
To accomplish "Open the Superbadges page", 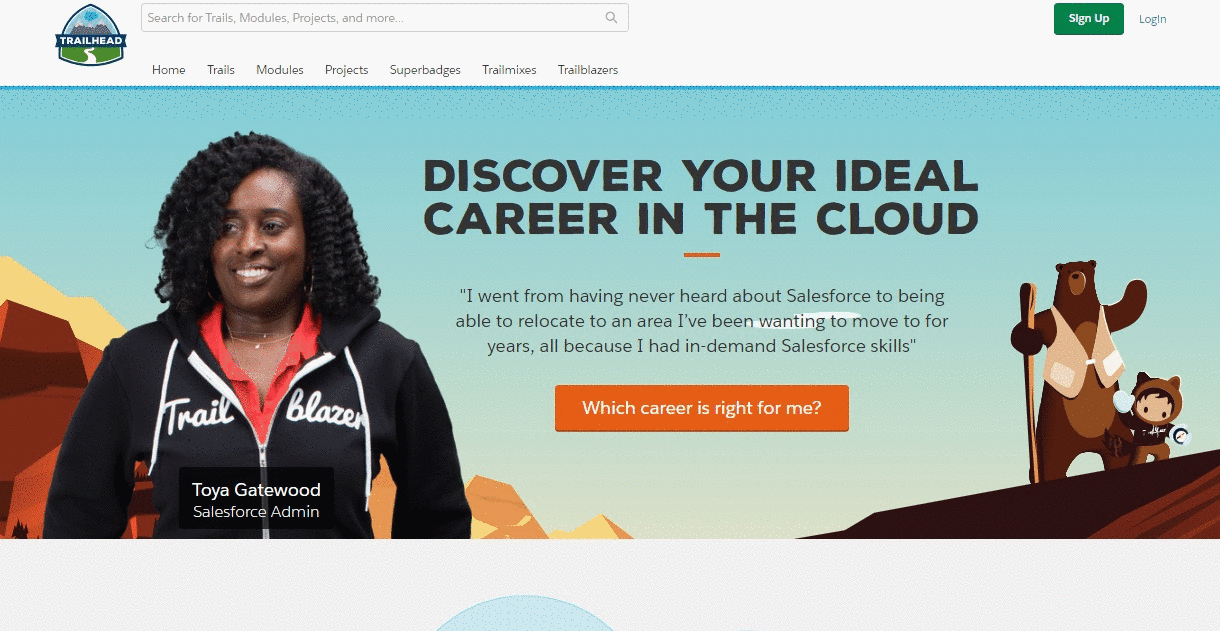I will tap(425, 70).
